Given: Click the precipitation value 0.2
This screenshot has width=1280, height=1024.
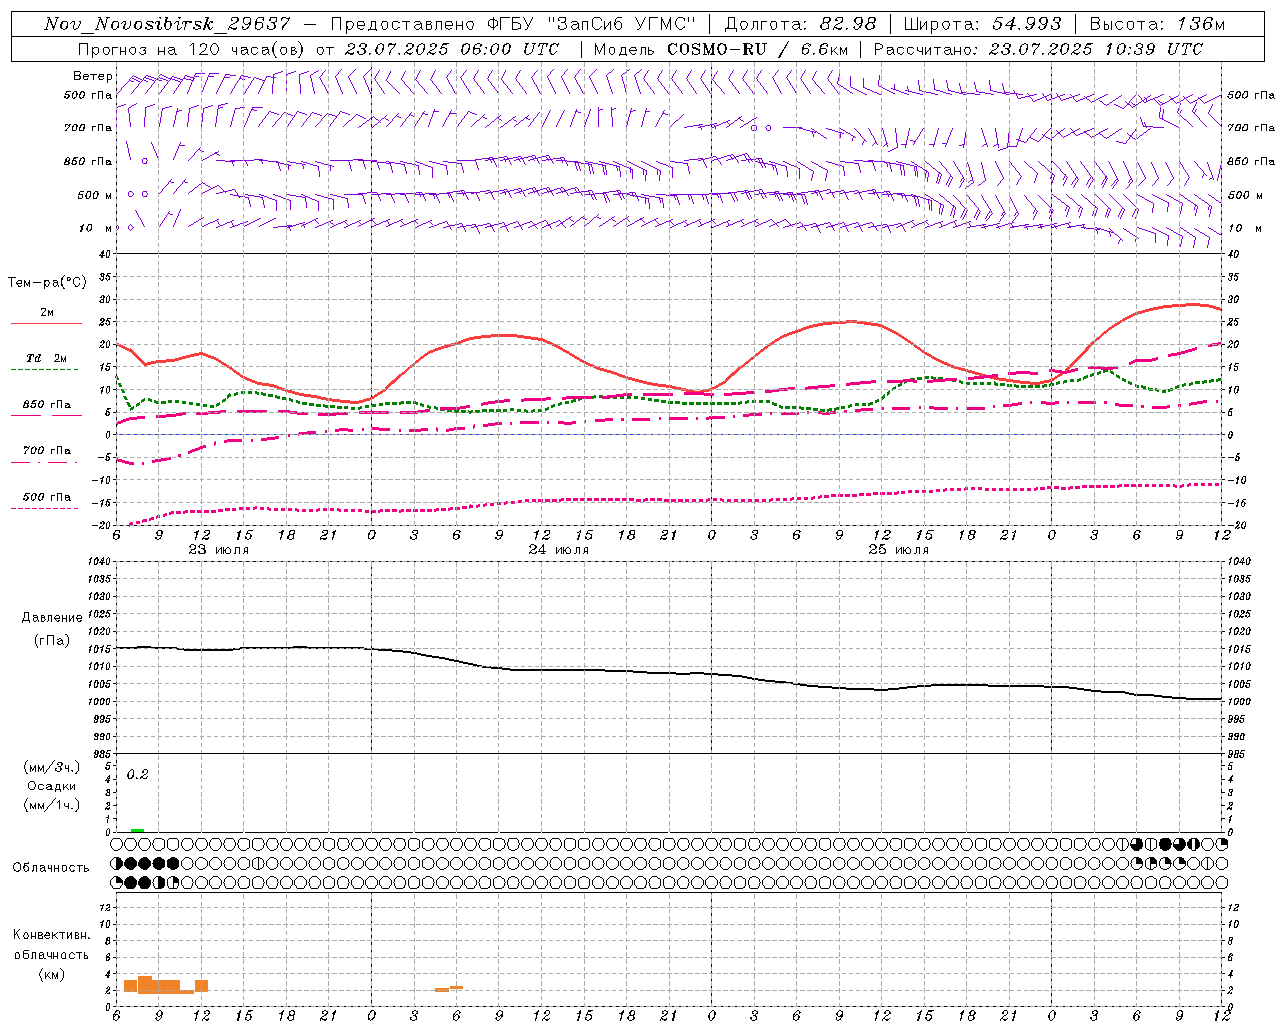Looking at the screenshot, I should [x=137, y=775].
